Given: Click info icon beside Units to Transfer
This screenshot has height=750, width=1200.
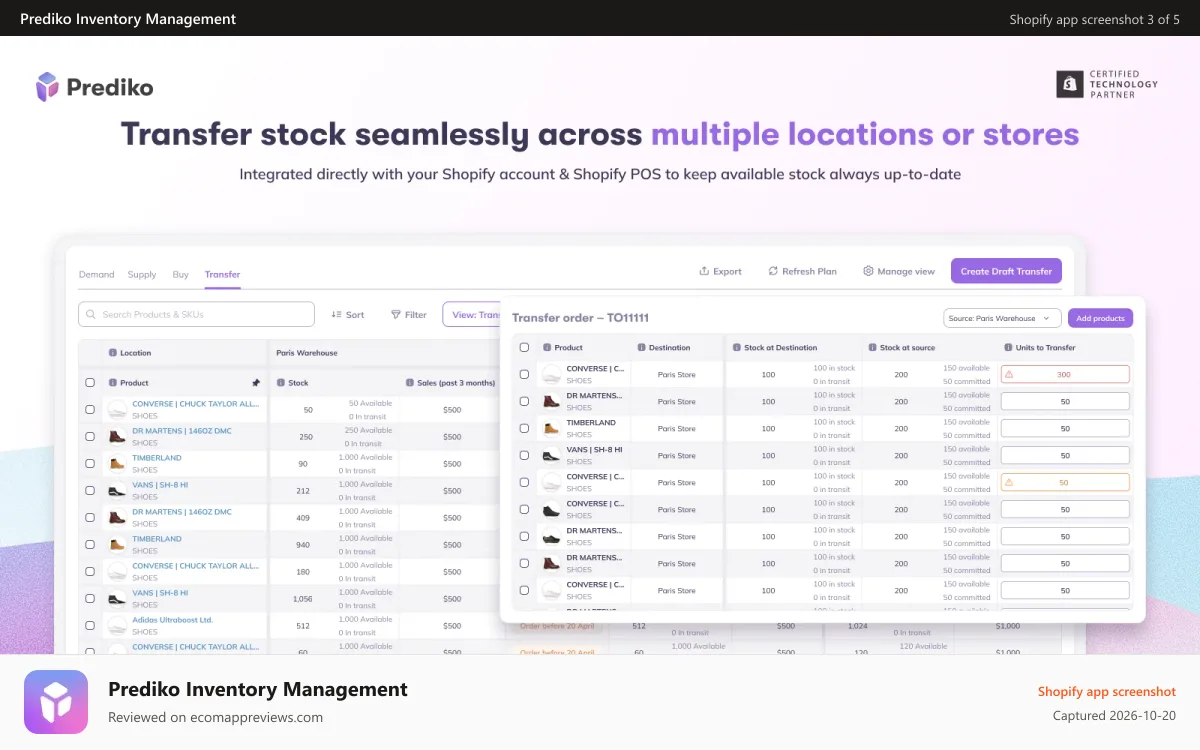Looking at the screenshot, I should coord(1008,348).
